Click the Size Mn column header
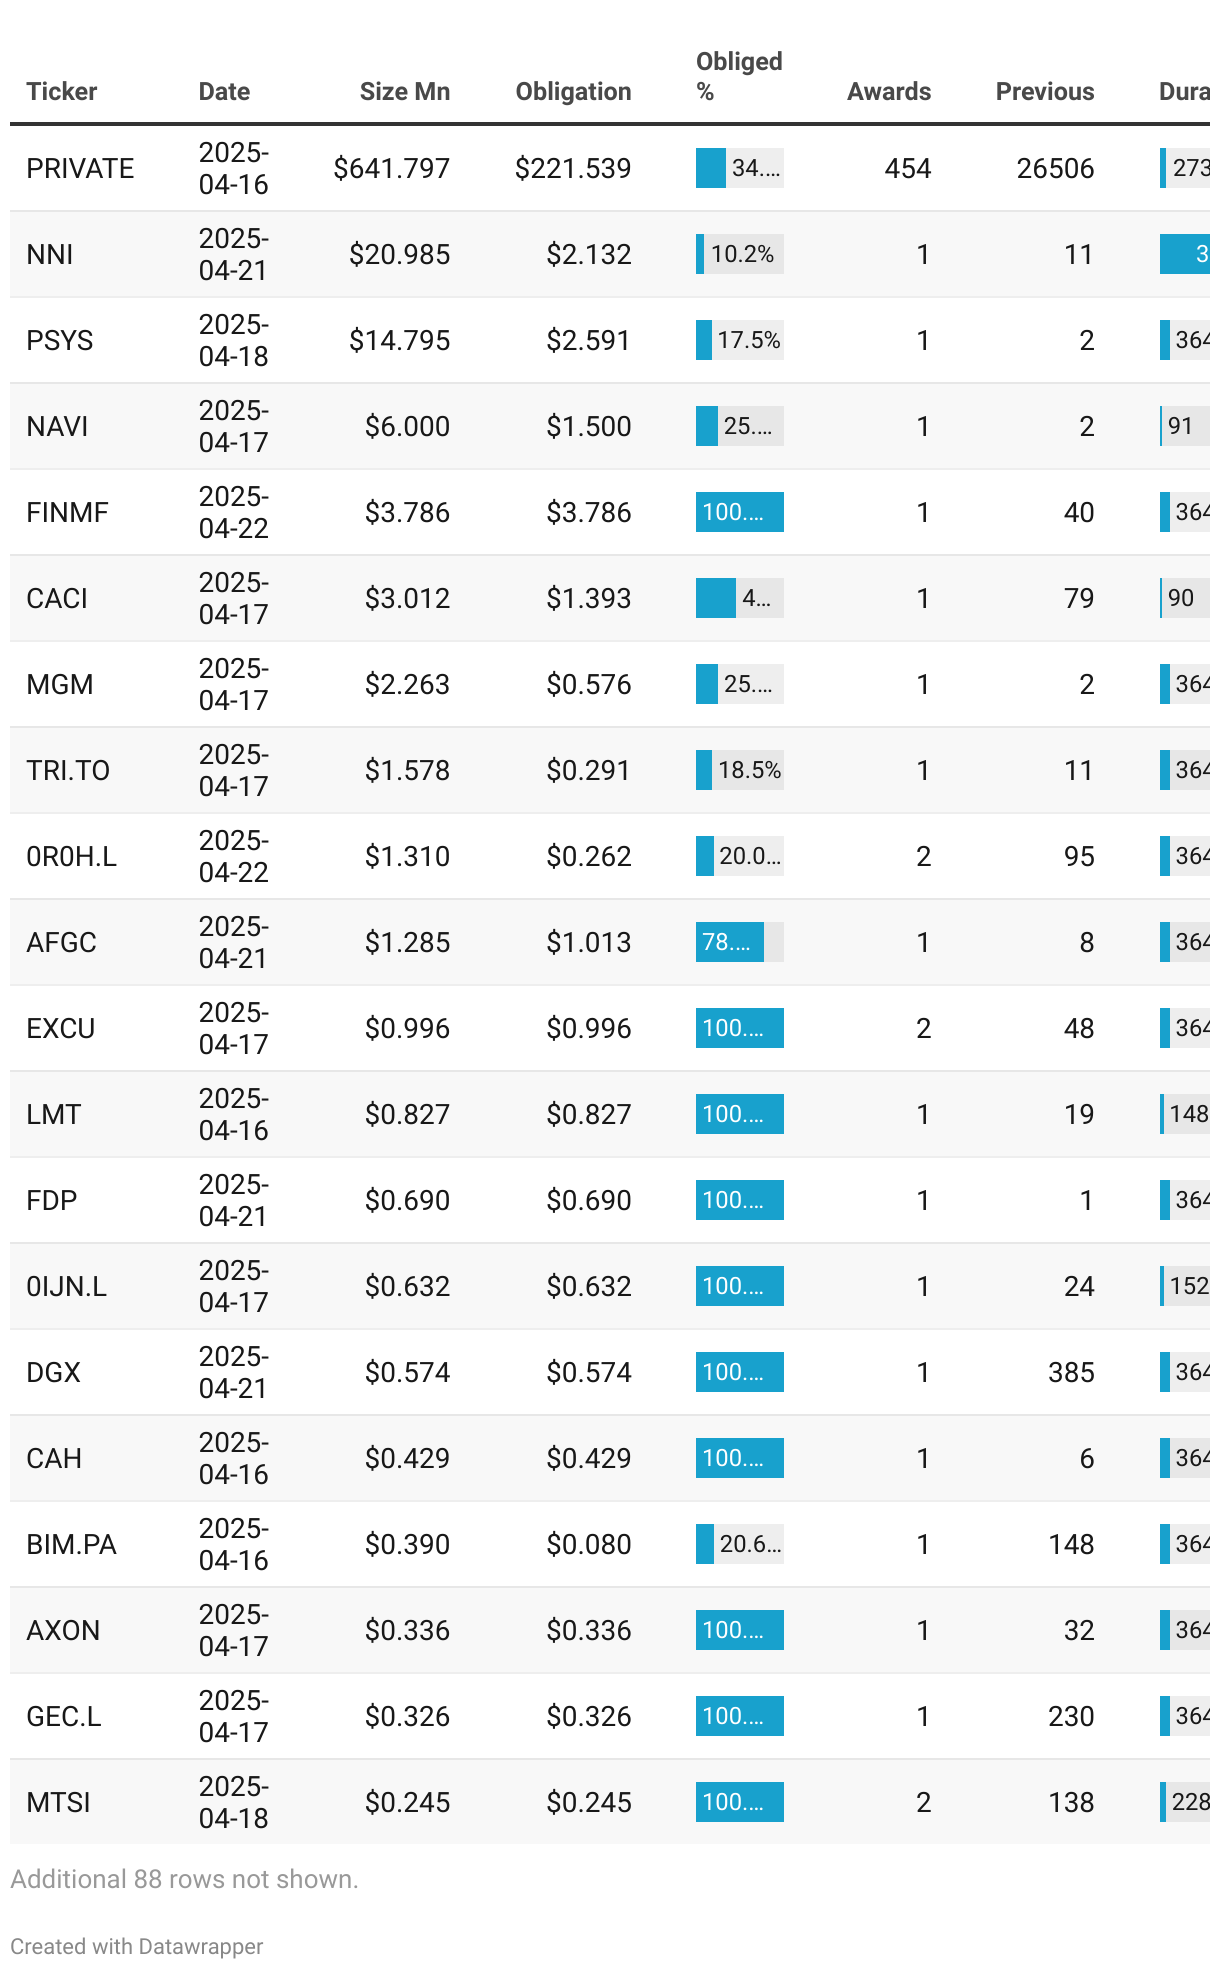Image resolution: width=1220 pixels, height=1970 pixels. point(405,92)
